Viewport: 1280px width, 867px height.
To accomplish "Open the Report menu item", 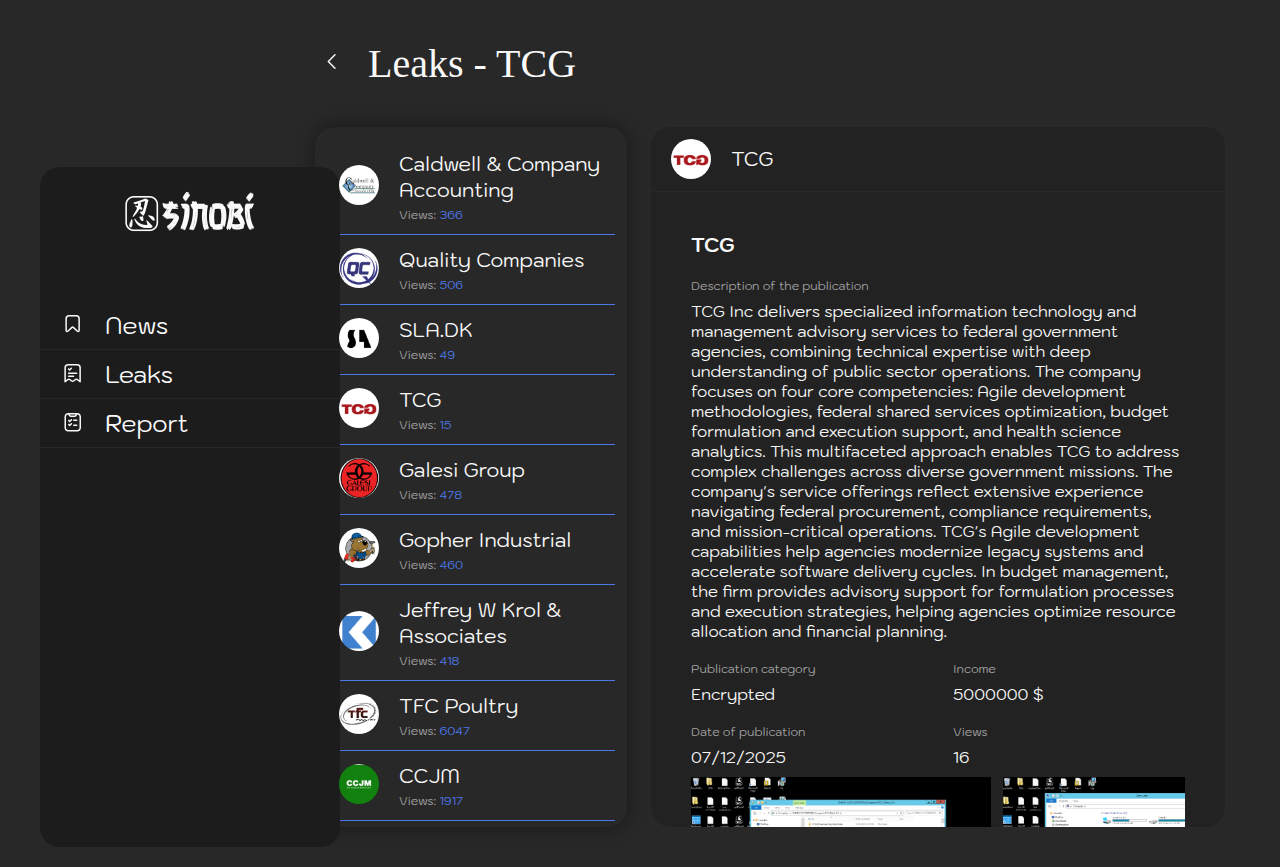I will pos(146,424).
